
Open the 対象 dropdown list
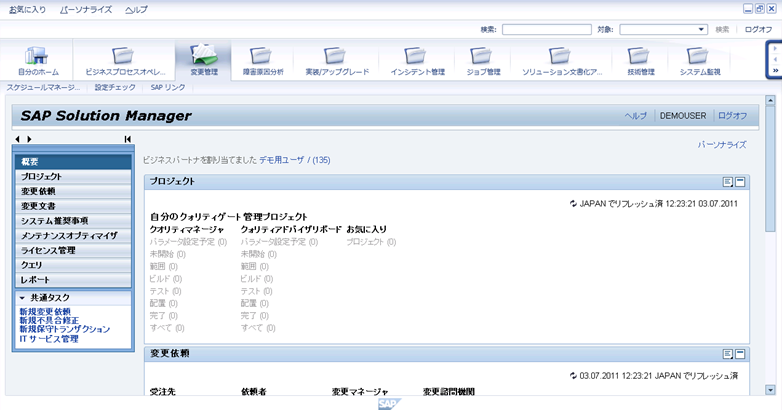point(701,29)
